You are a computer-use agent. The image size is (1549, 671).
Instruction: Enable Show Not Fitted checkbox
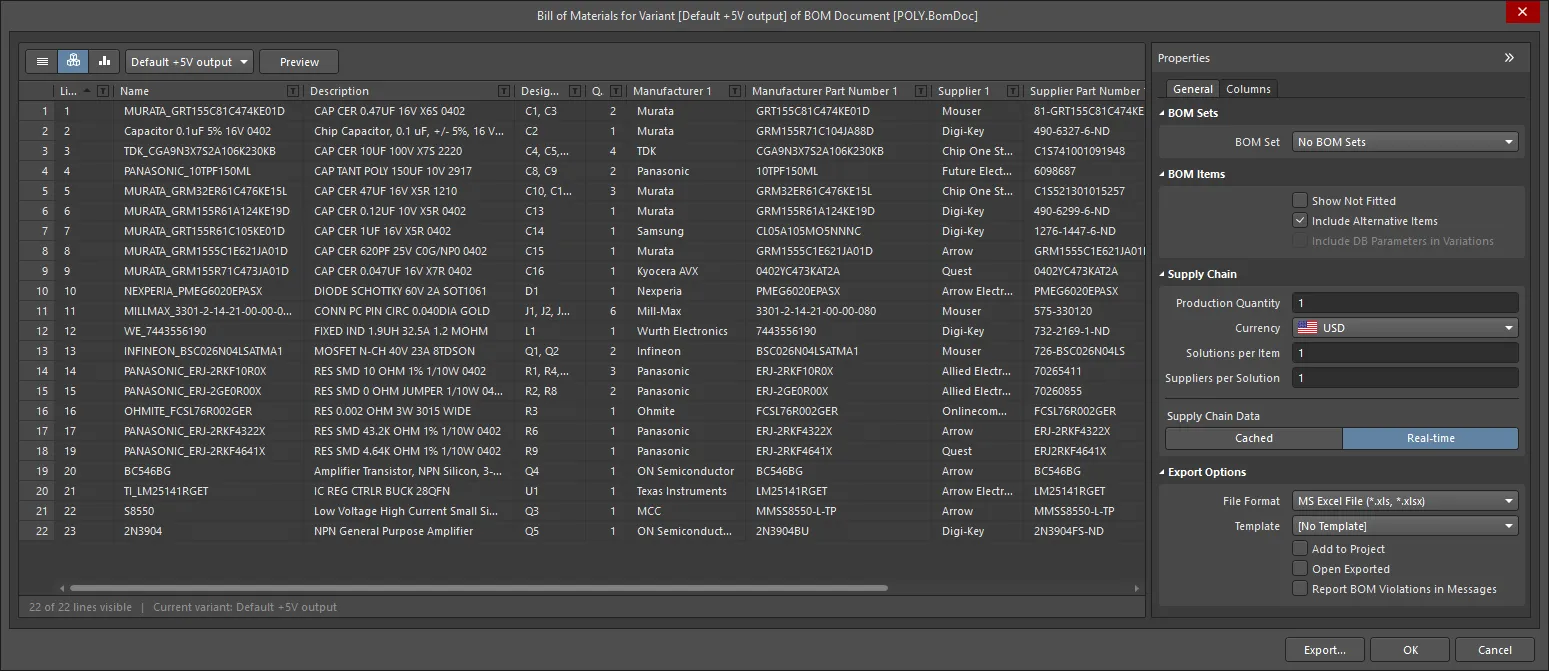click(x=1300, y=200)
